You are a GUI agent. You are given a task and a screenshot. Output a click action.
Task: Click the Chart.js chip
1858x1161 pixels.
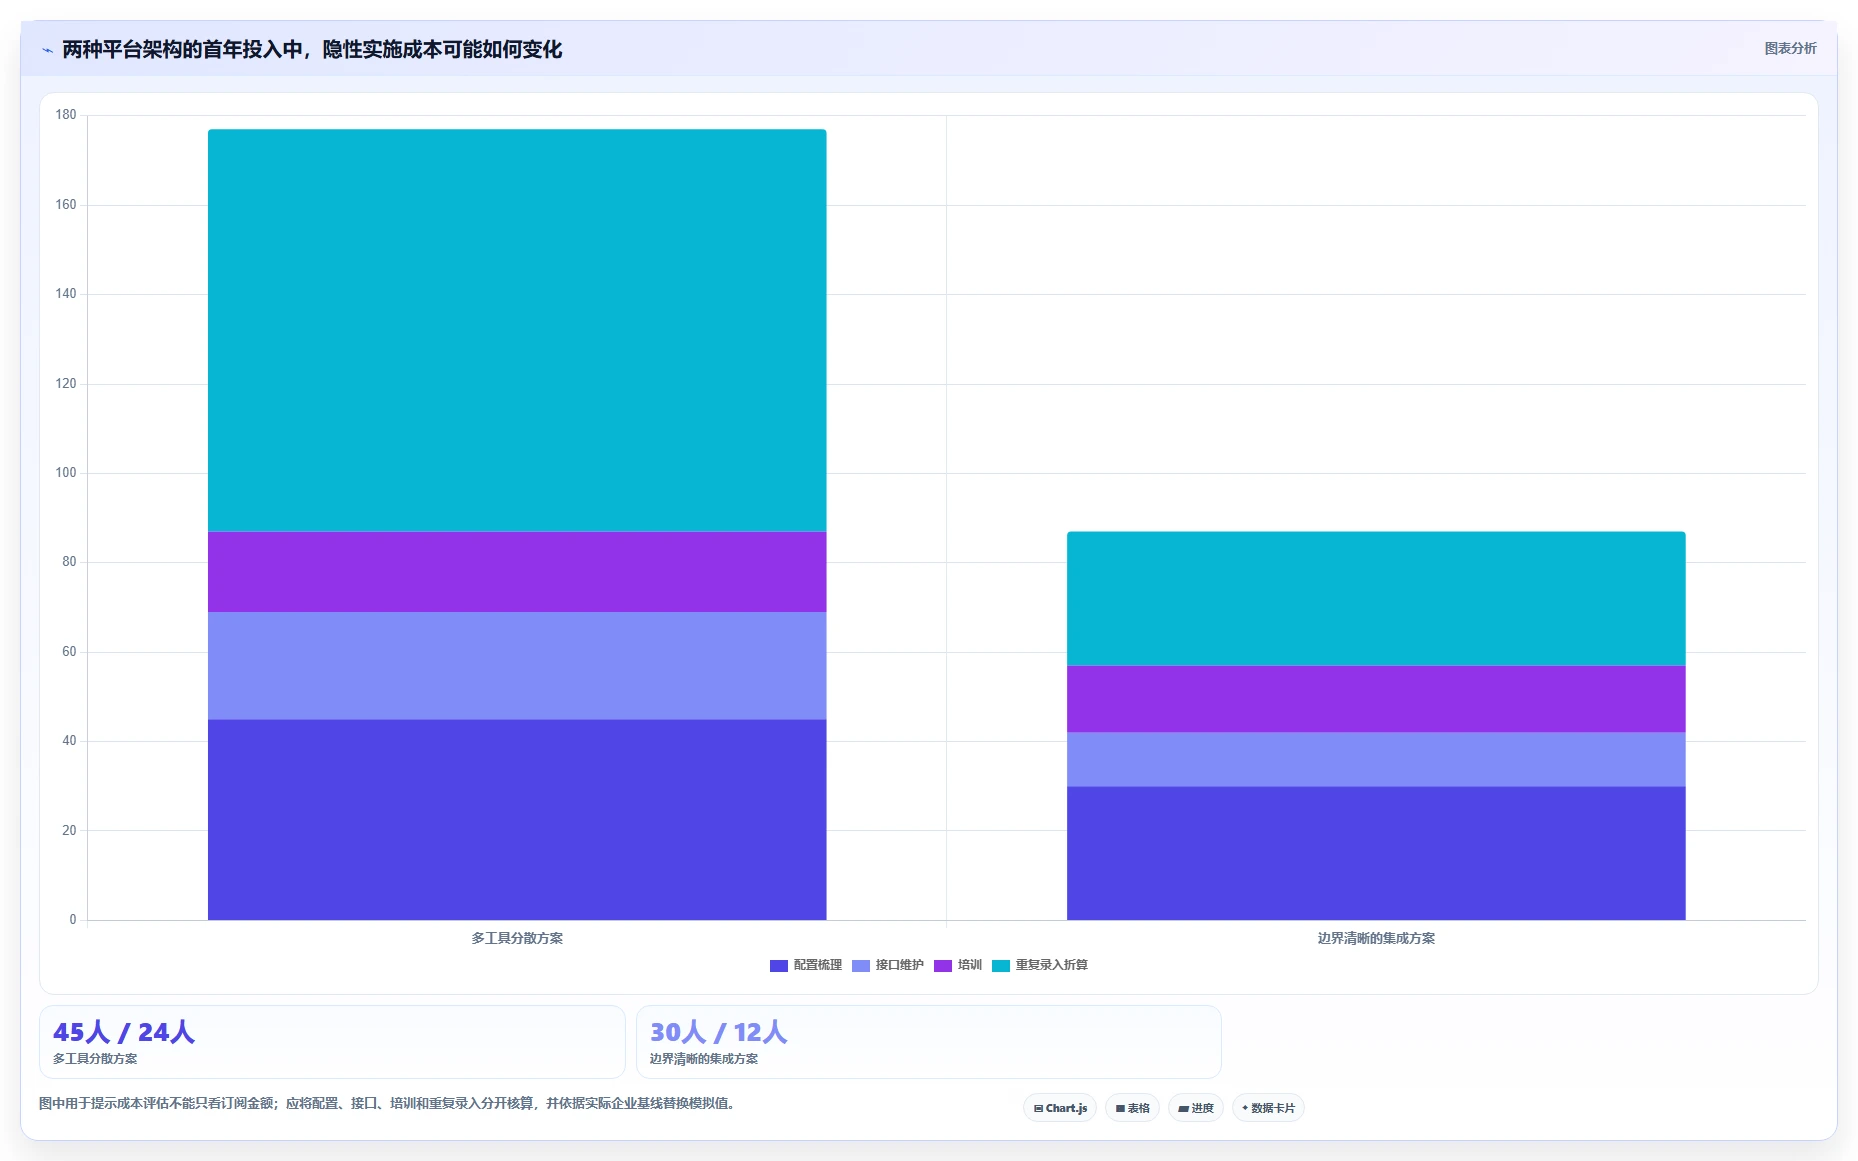1060,1108
